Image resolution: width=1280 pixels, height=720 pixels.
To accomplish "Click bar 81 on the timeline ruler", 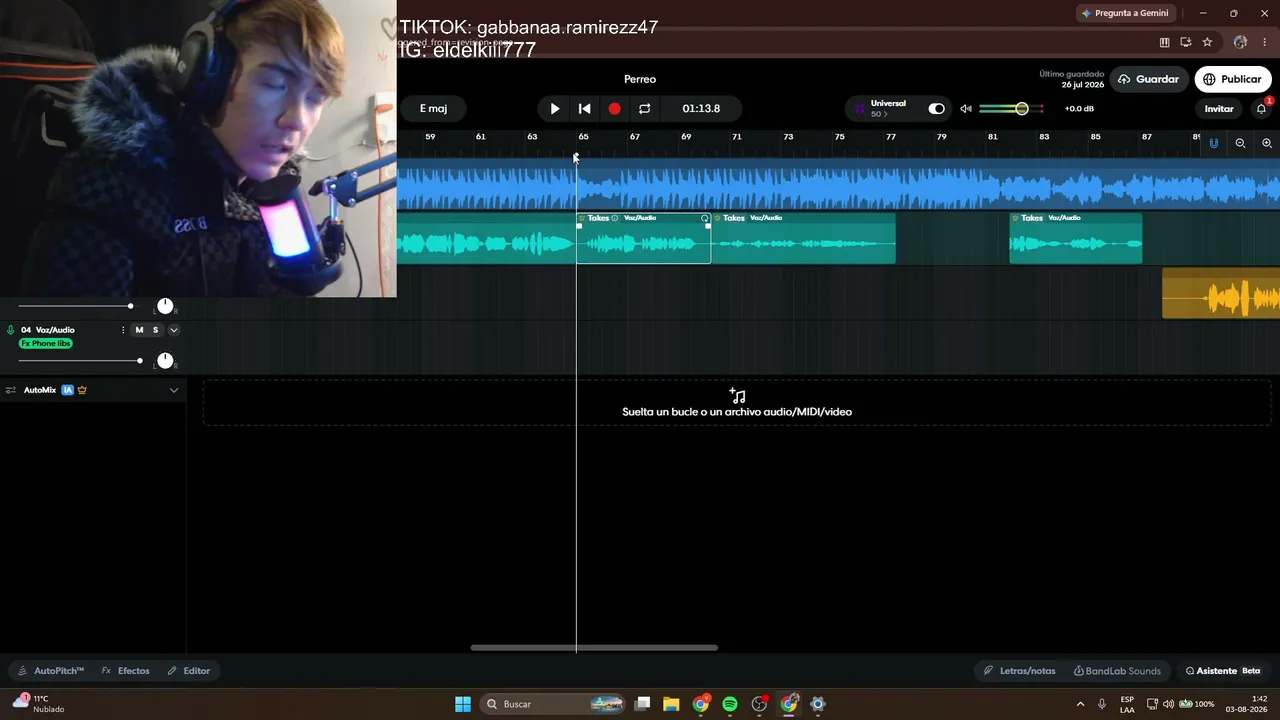I will point(992,137).
